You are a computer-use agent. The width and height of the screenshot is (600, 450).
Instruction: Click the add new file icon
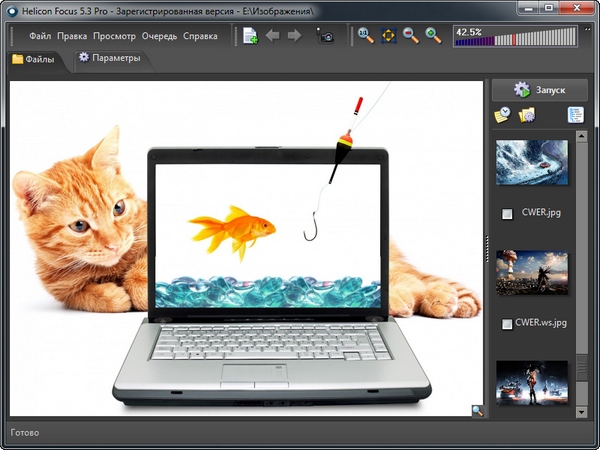pos(250,36)
